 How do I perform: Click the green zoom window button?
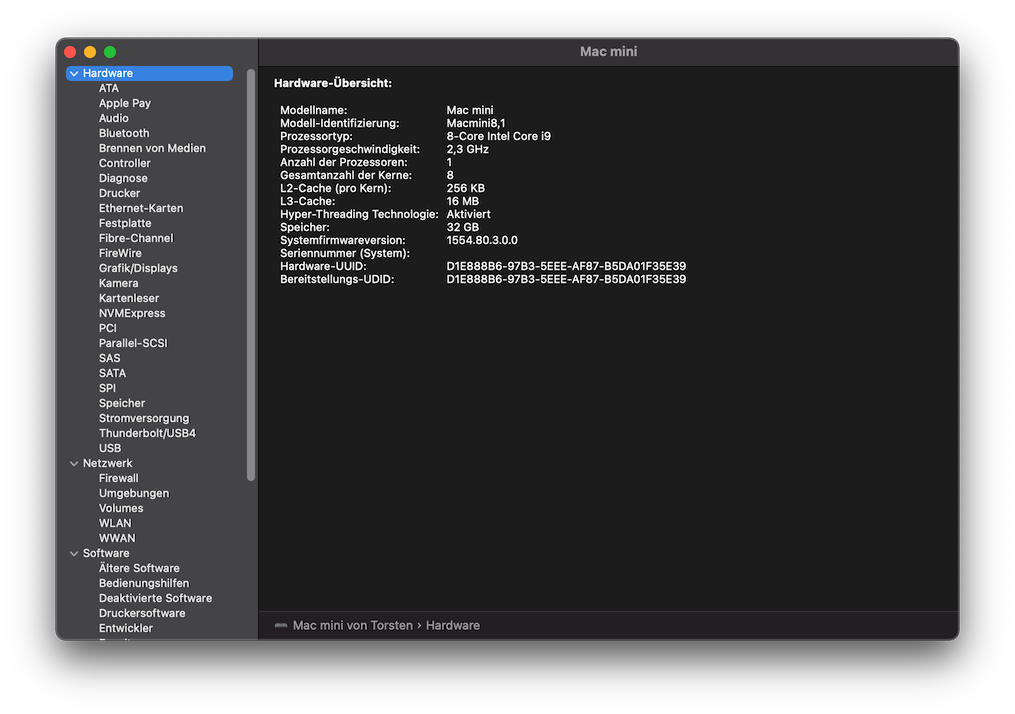click(x=110, y=52)
